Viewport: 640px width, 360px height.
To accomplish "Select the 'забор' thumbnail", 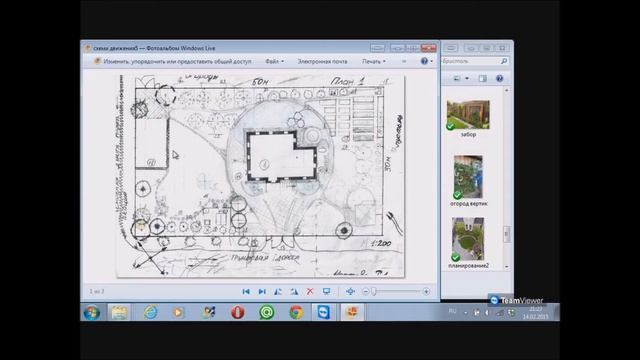I will pyautogui.click(x=468, y=115).
